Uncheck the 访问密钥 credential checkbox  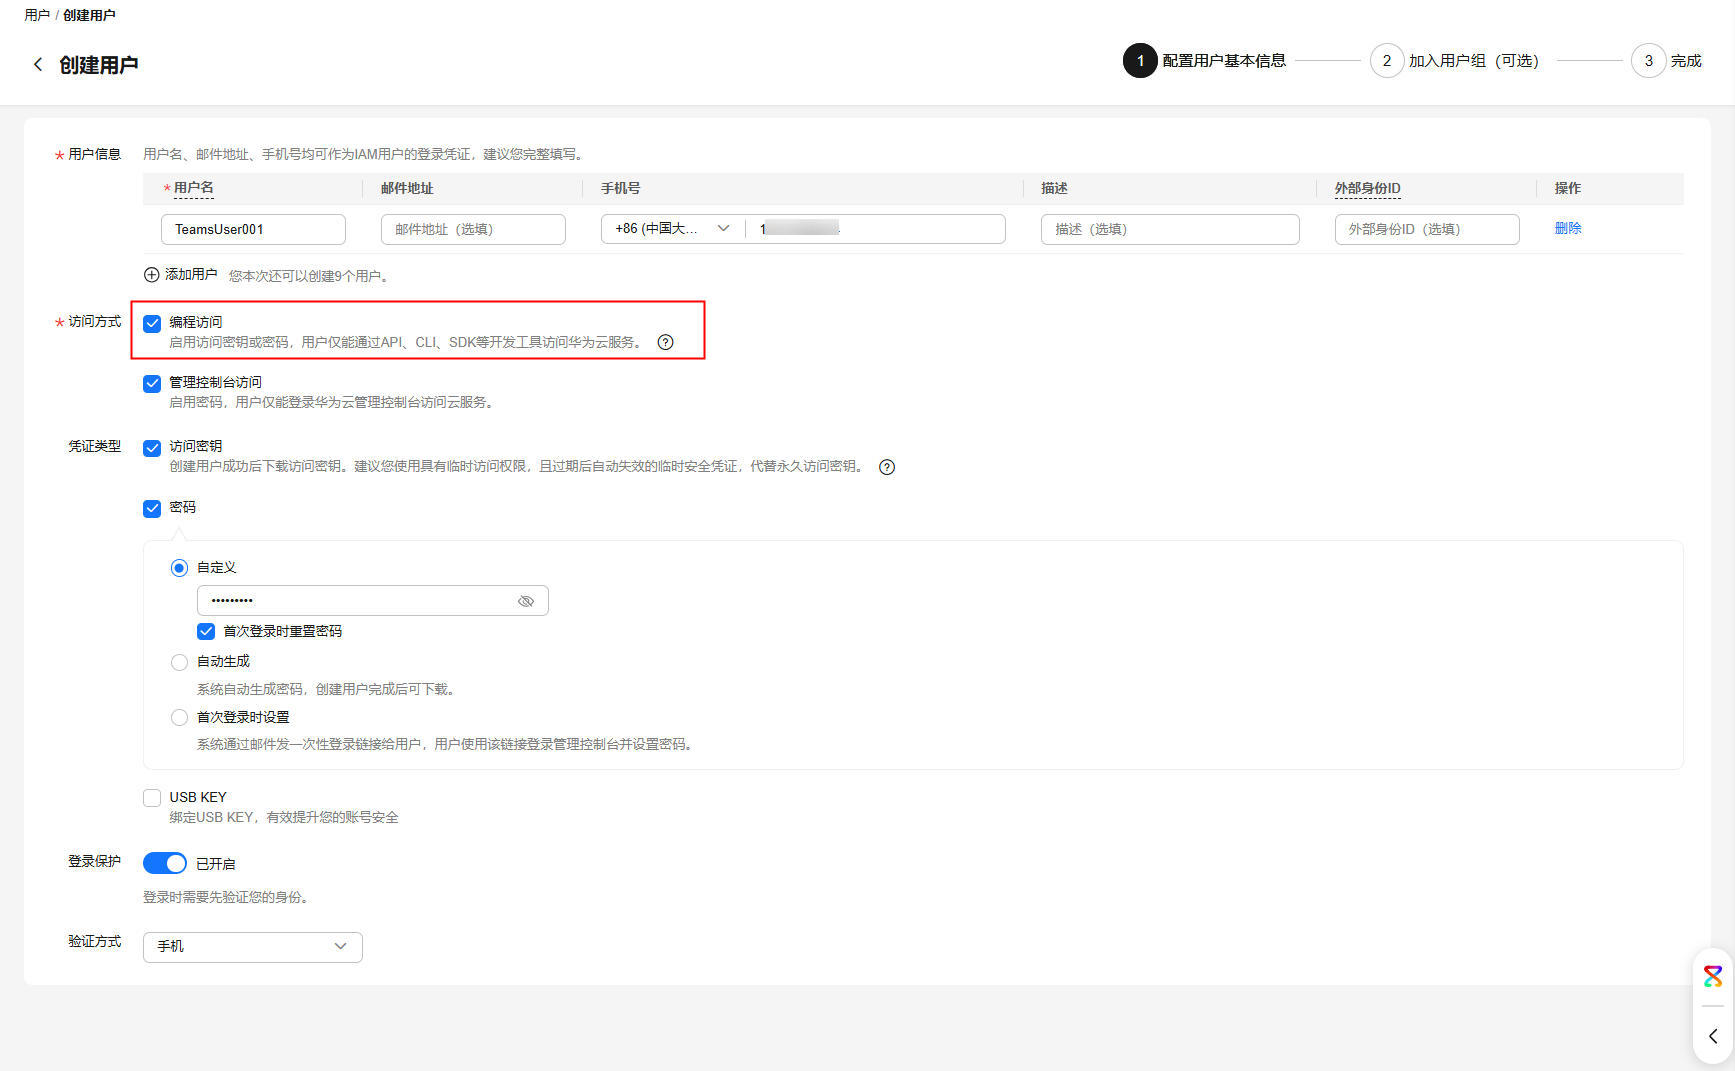coord(152,448)
